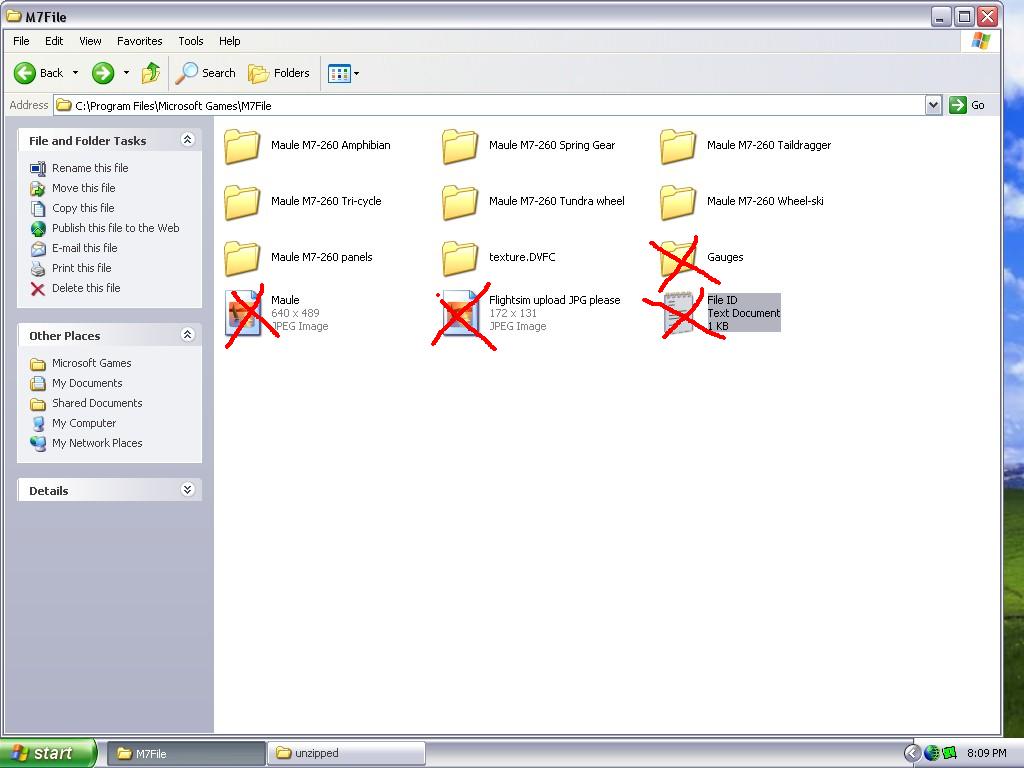Viewport: 1024px width, 768px height.
Task: Go to My Network Places
Action: (97, 443)
